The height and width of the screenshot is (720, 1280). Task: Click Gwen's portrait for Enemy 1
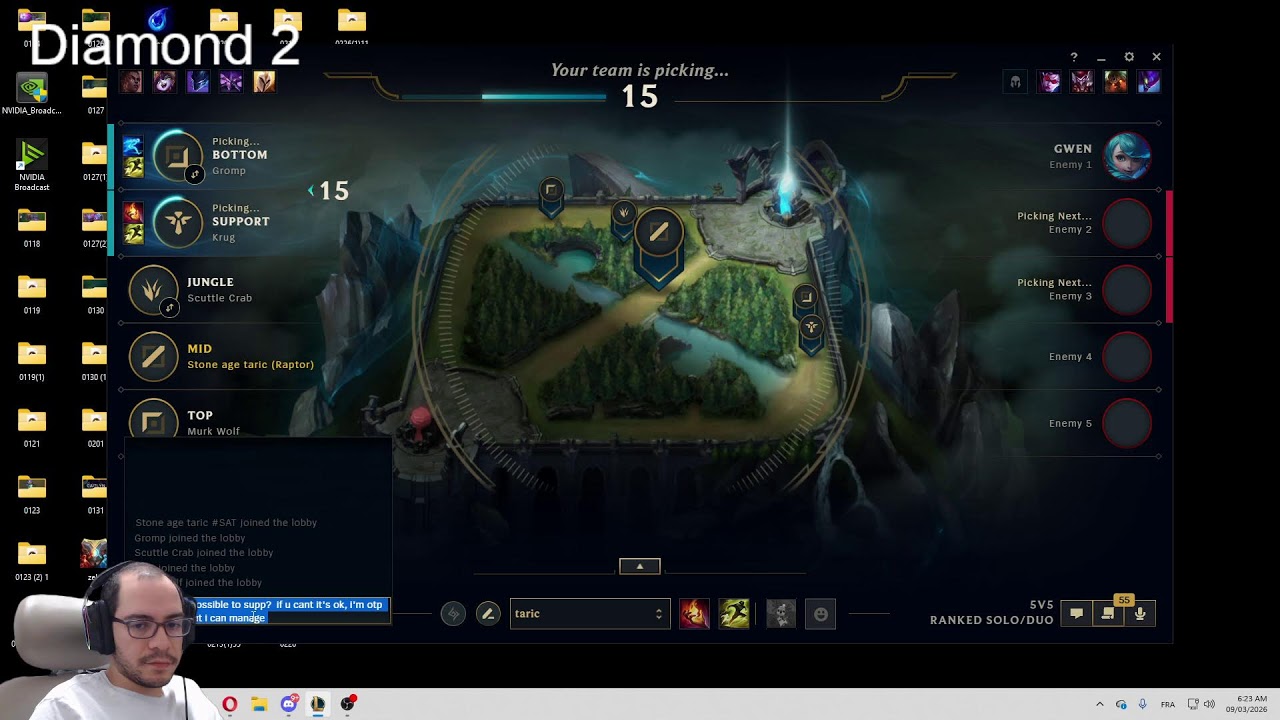click(x=1127, y=157)
